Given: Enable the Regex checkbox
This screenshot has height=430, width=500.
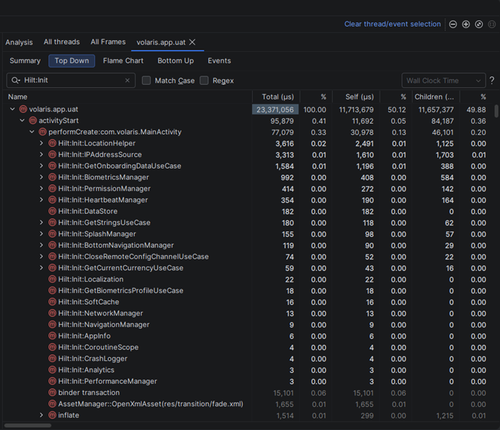Looking at the screenshot, I should 204,80.
